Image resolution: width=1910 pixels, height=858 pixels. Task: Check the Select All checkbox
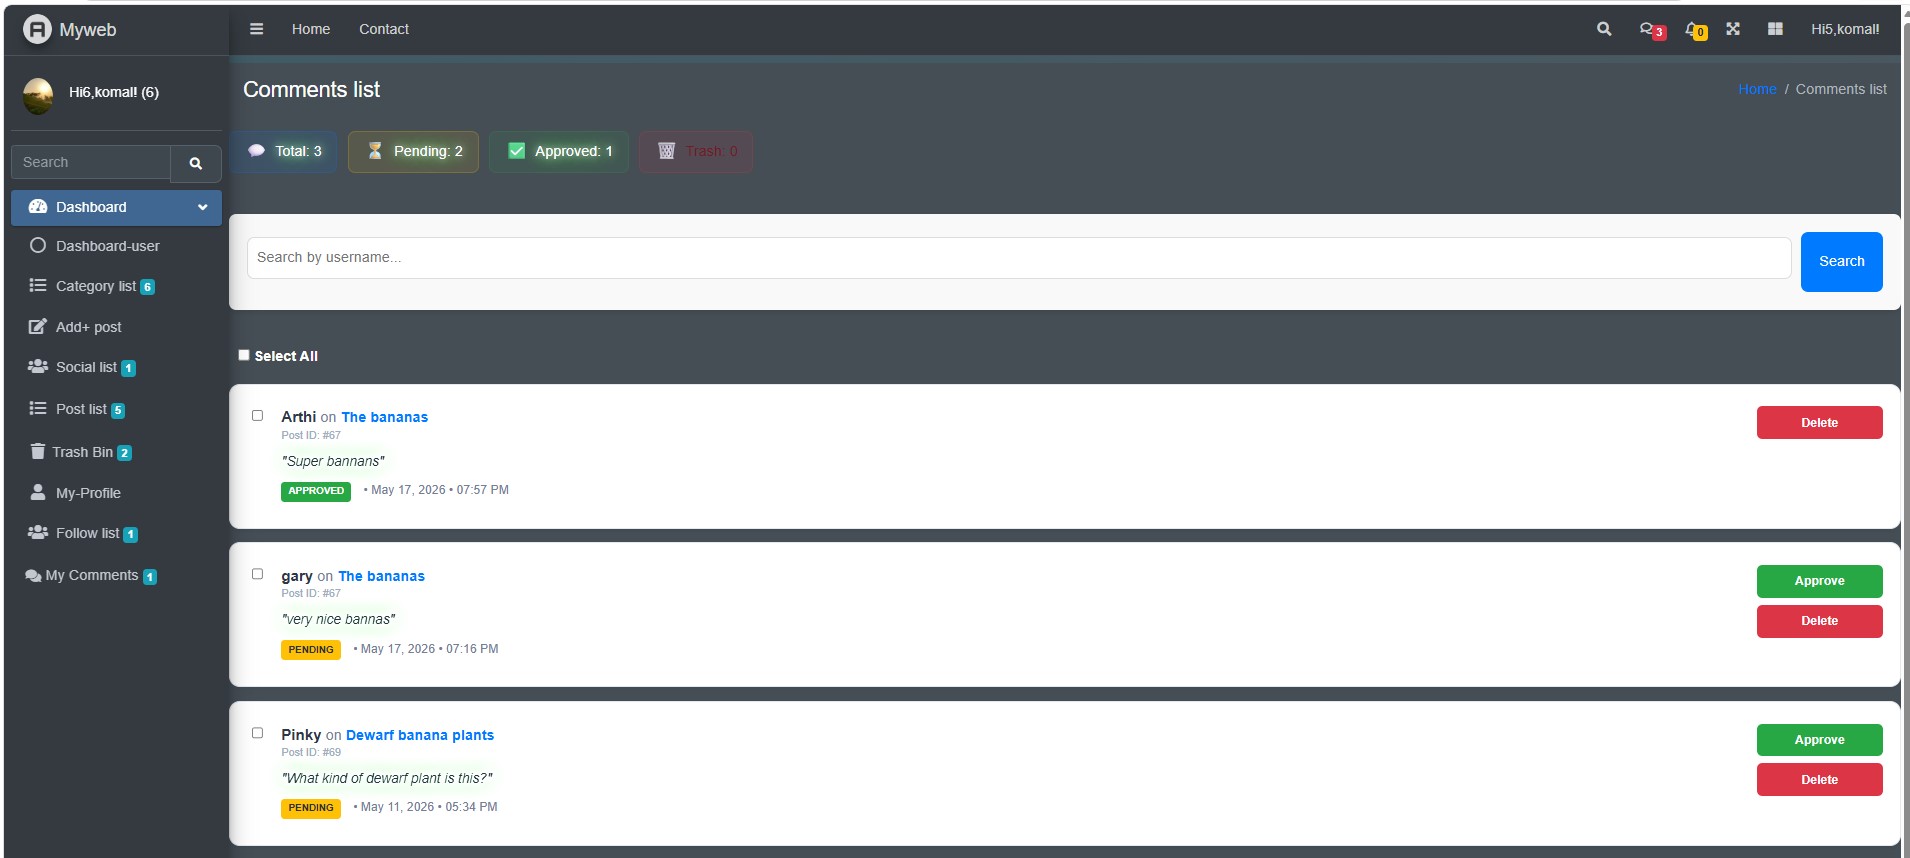pyautogui.click(x=244, y=355)
